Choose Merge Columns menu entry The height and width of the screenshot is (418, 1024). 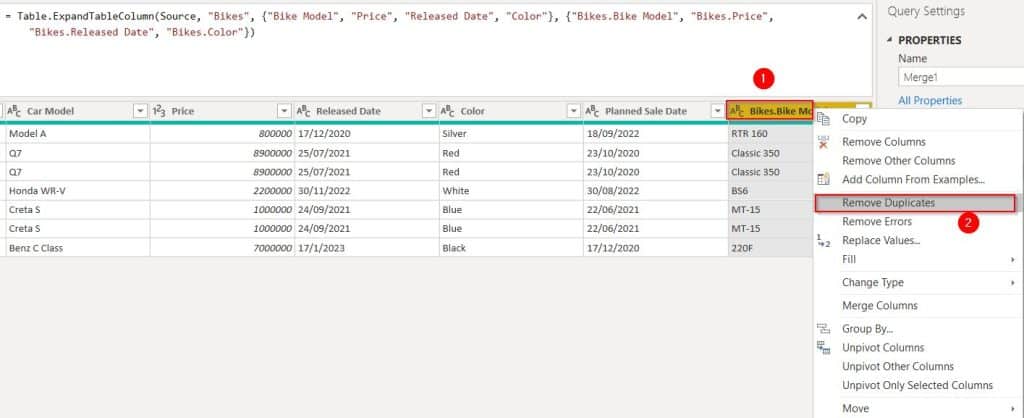[880, 306]
